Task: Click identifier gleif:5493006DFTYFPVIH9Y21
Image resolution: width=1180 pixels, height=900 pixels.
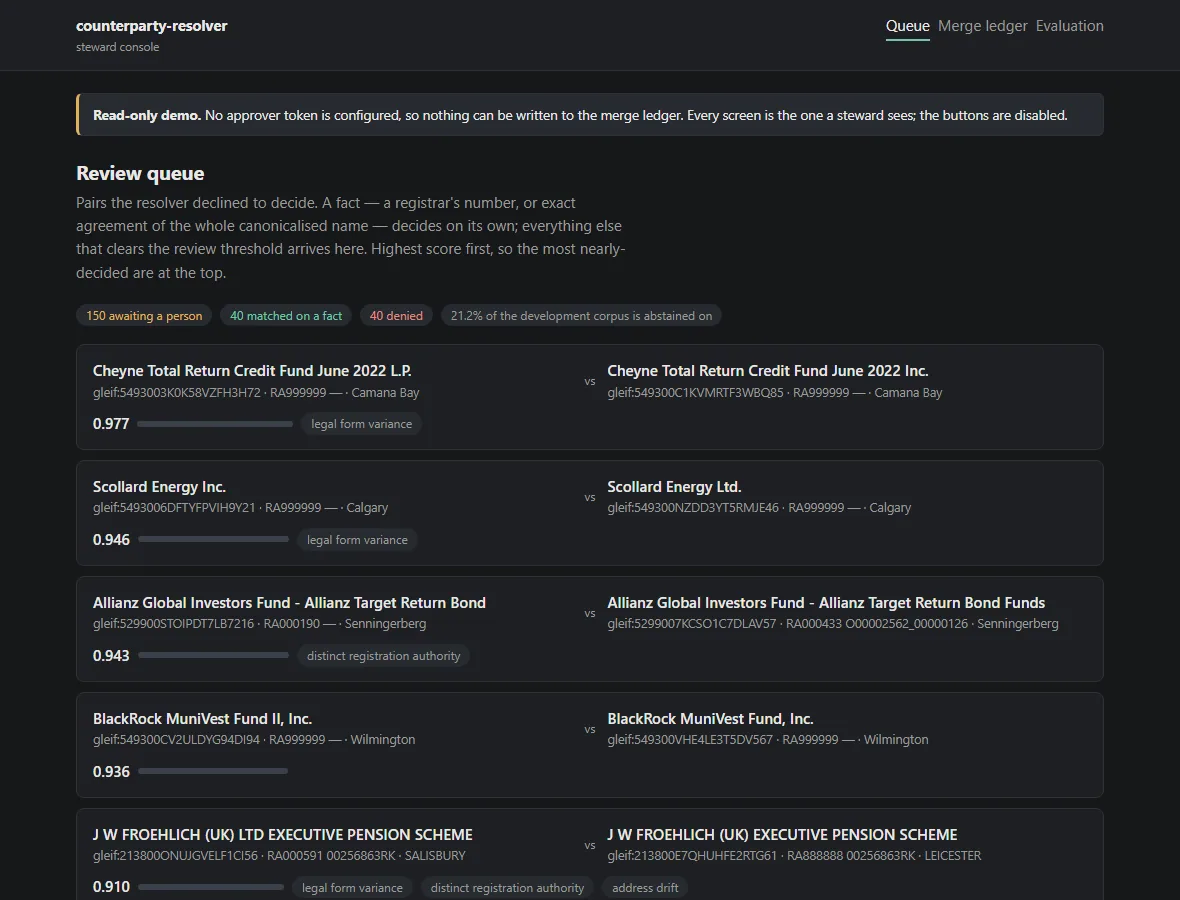Action: point(174,508)
